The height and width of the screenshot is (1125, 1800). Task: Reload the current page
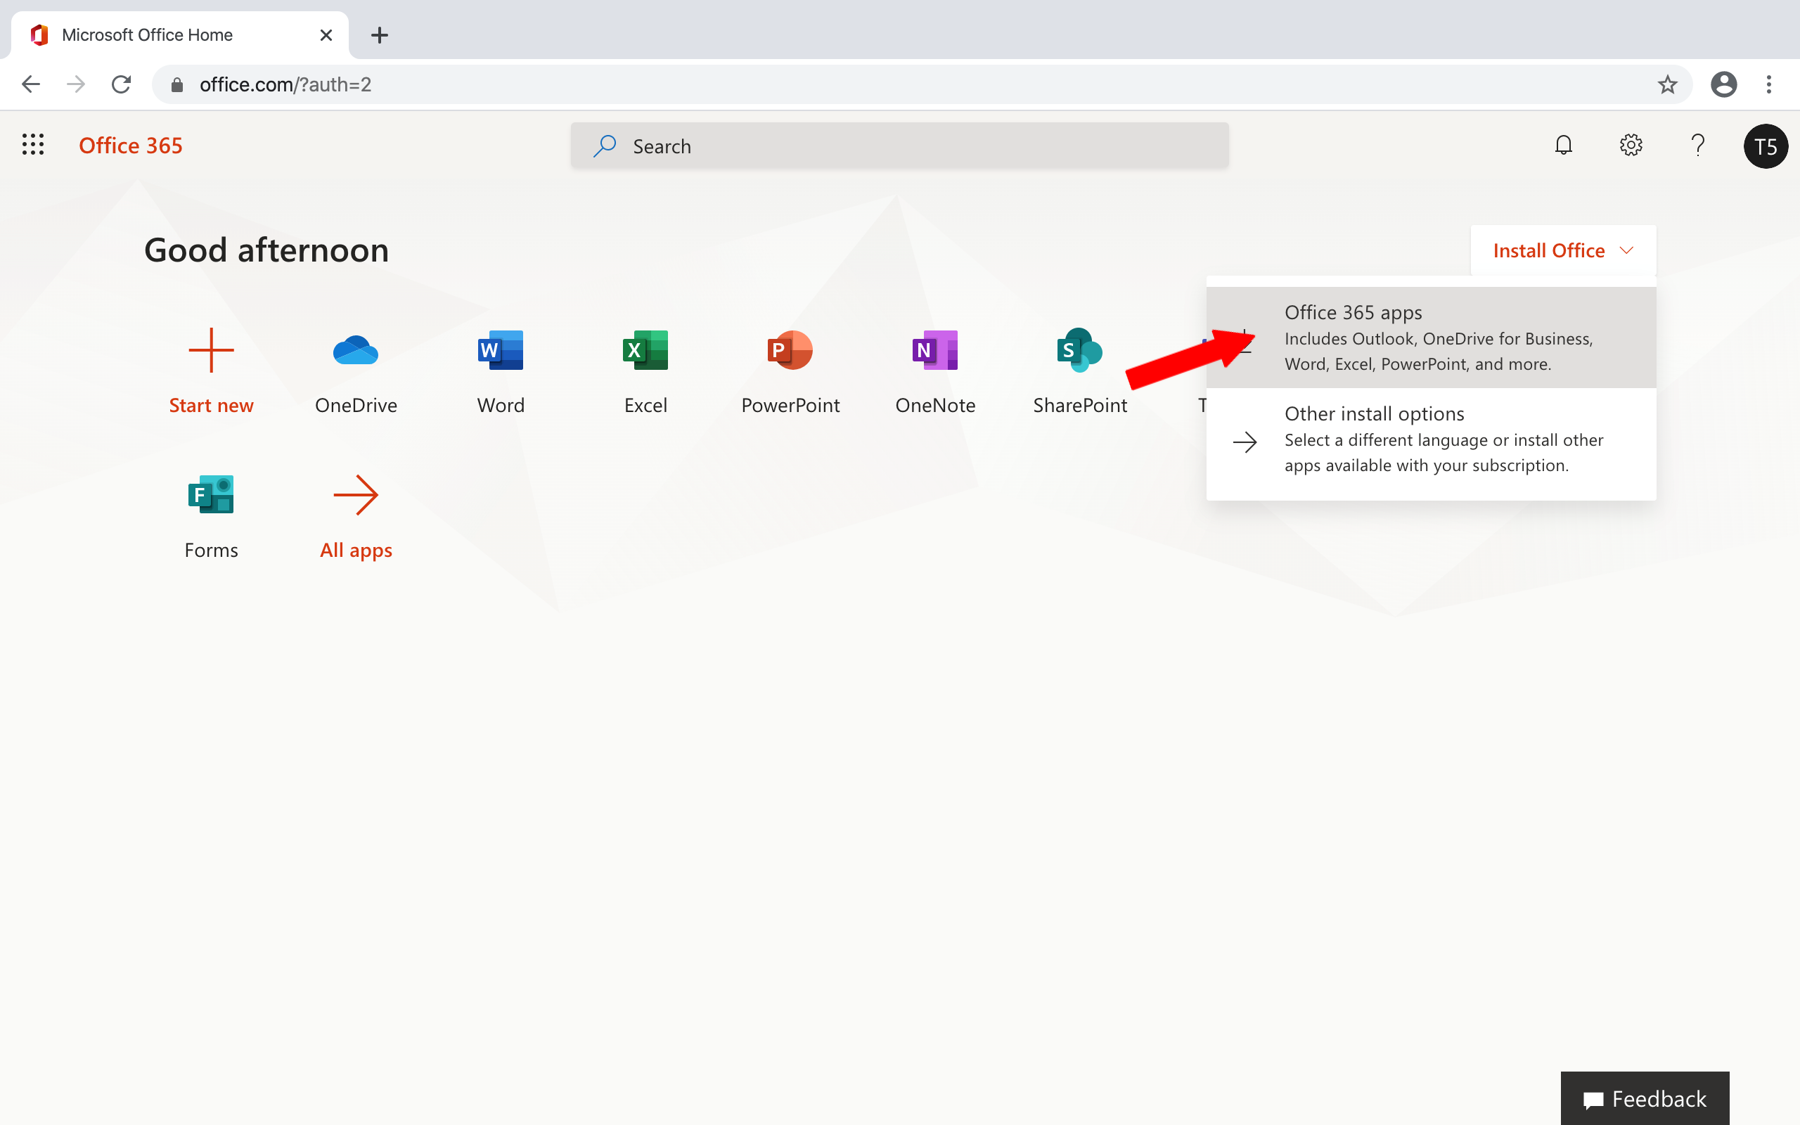pyautogui.click(x=121, y=85)
